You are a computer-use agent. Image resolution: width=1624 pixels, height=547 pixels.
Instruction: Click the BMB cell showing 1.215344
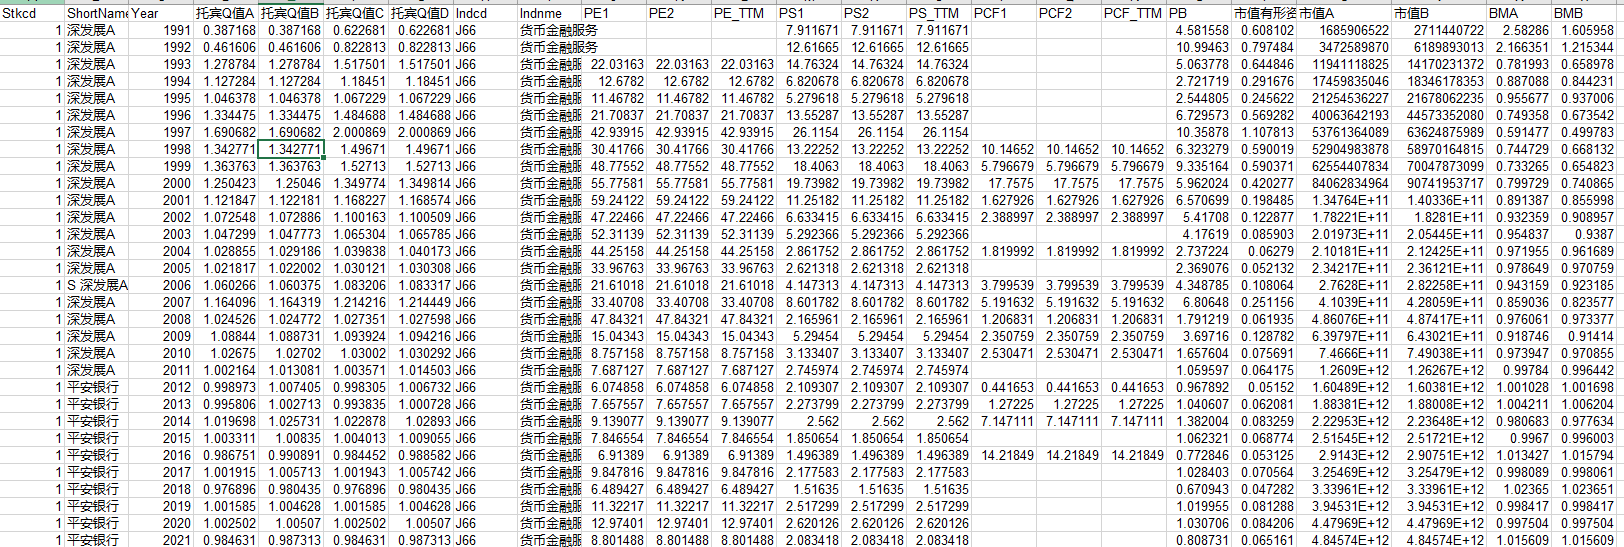(1584, 47)
